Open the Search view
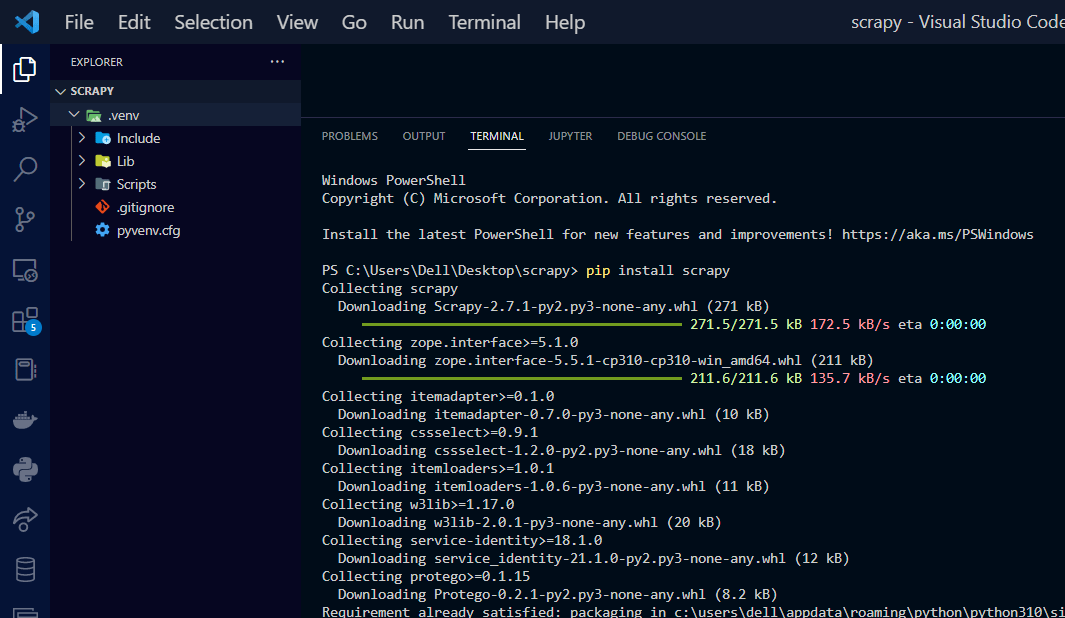 pos(25,169)
